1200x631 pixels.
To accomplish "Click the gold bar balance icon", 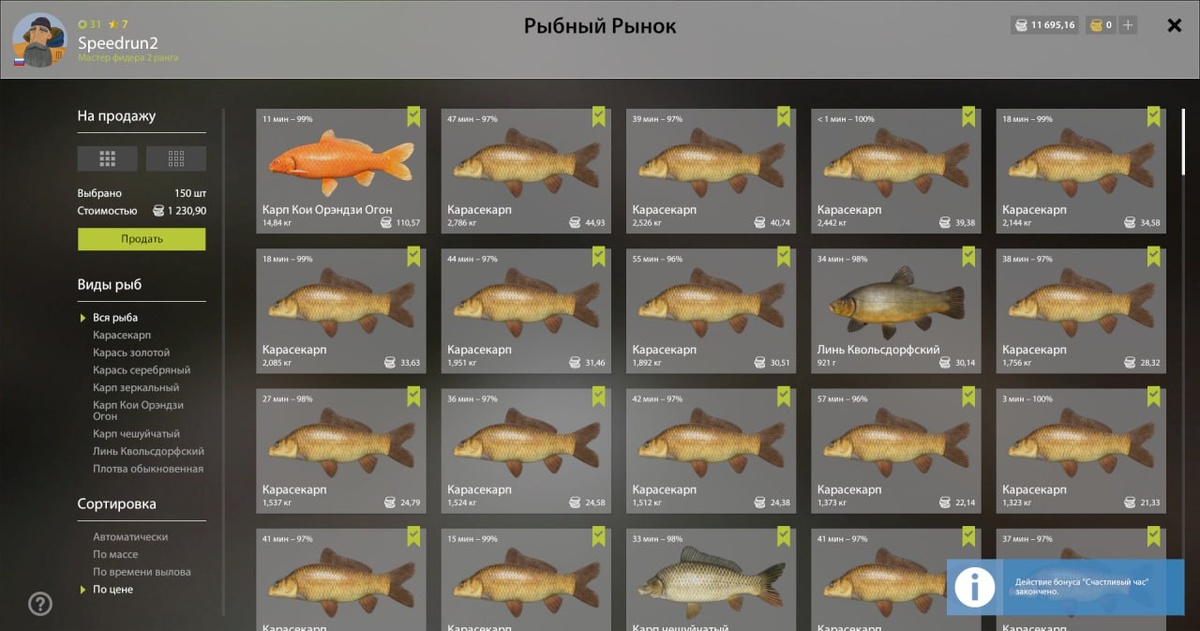I will pyautogui.click(x=1096, y=25).
